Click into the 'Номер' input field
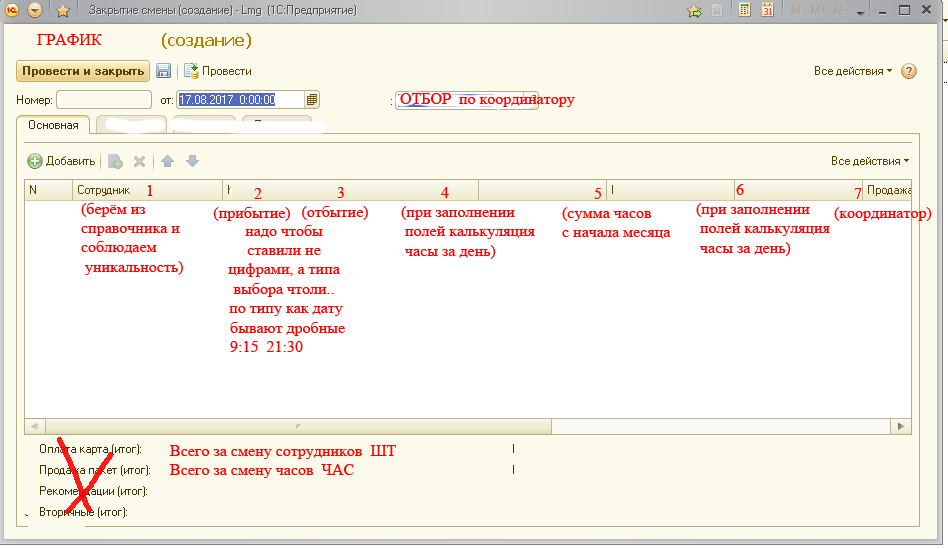This screenshot has width=948, height=549. pyautogui.click(x=104, y=100)
